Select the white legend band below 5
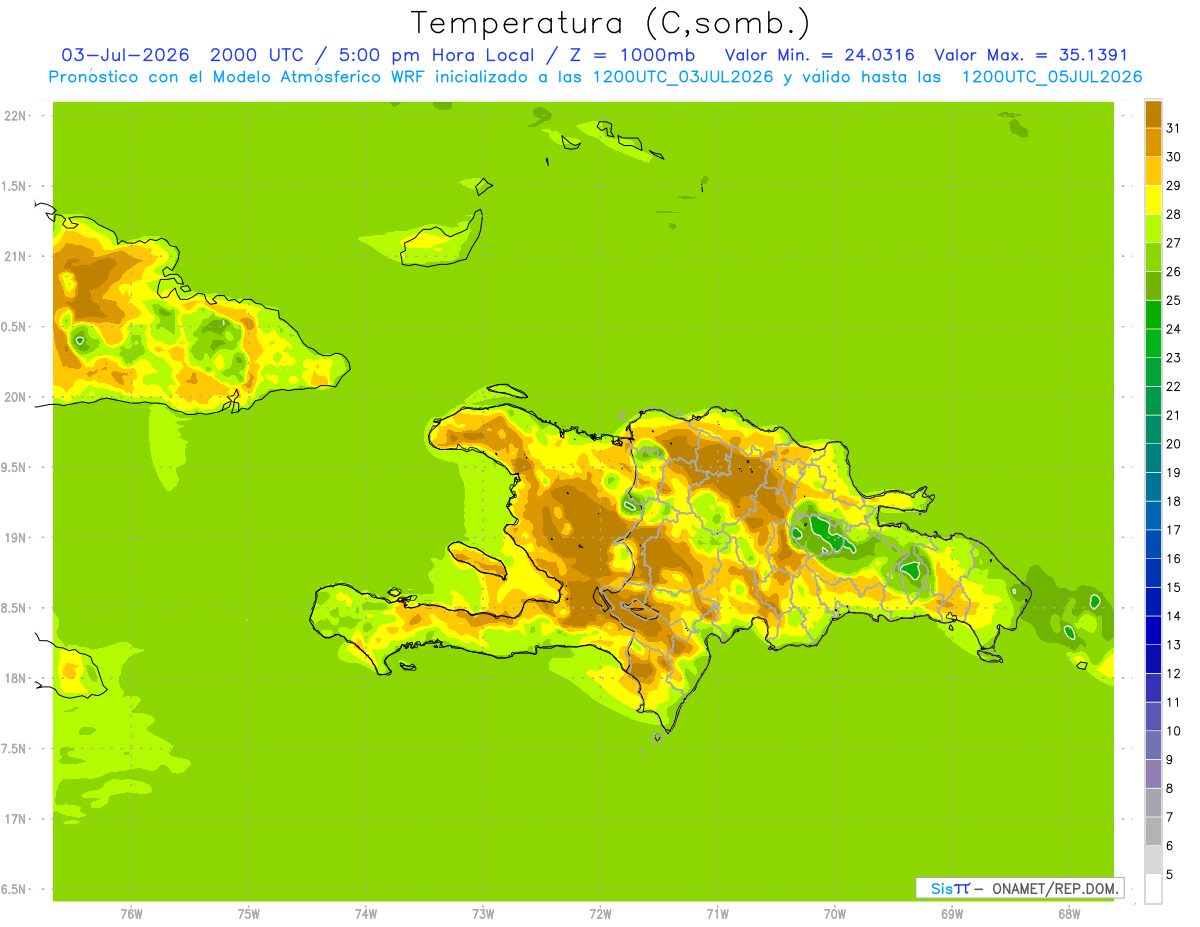1200x927 pixels. [1153, 889]
